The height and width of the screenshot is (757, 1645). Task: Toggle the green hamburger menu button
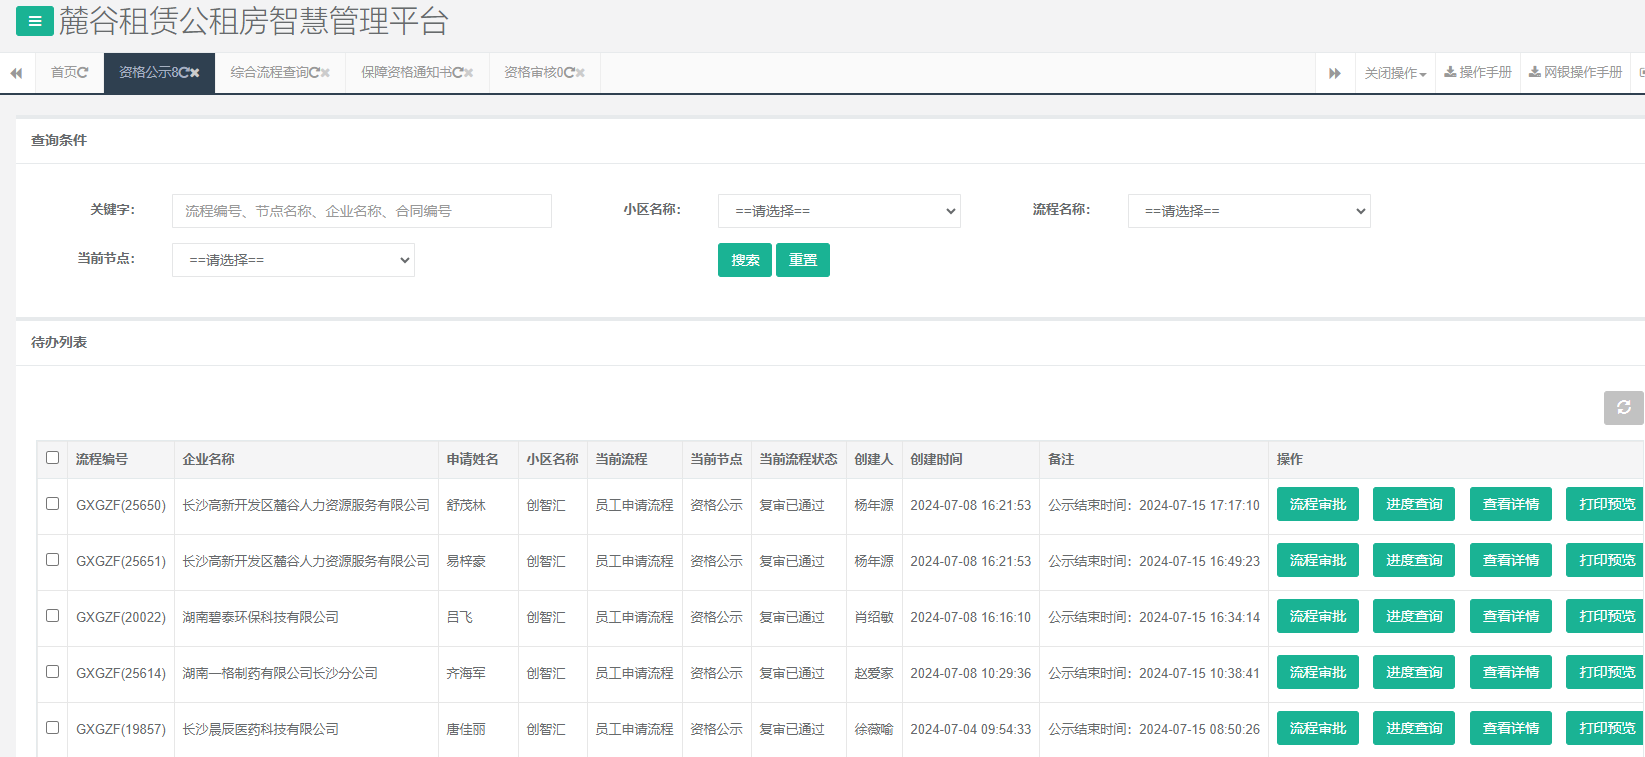point(34,21)
